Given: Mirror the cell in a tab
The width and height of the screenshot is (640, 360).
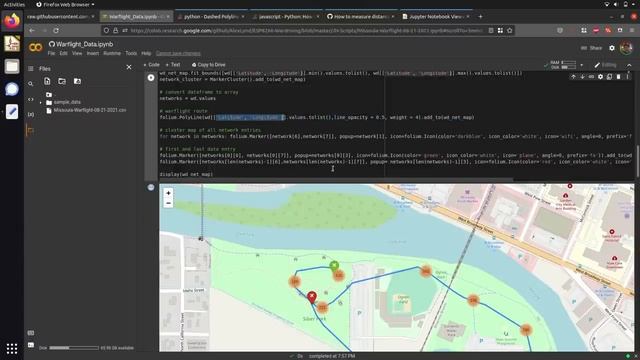Looking at the screenshot, I should (x=609, y=77).
